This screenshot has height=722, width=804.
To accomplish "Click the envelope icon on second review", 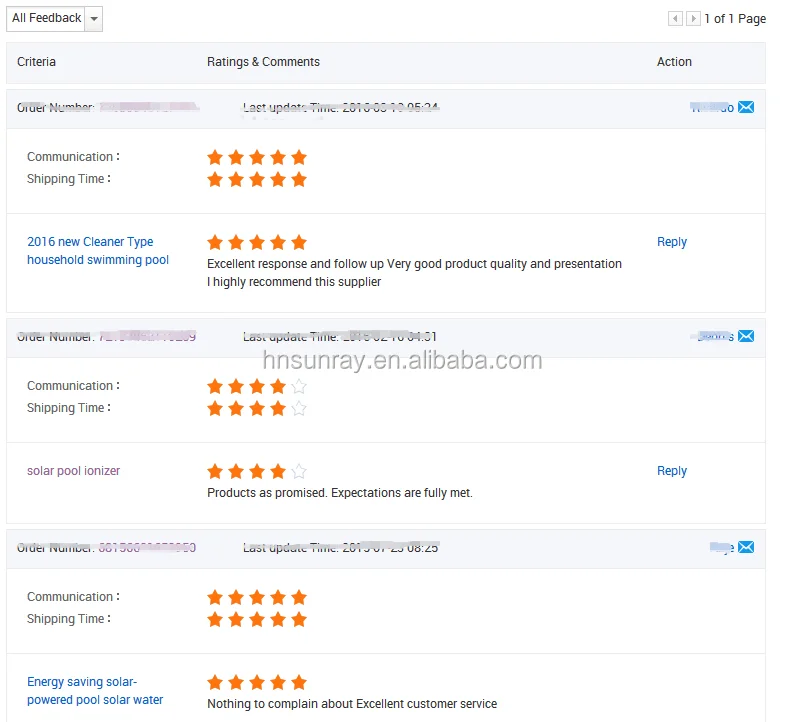I will pos(746,336).
